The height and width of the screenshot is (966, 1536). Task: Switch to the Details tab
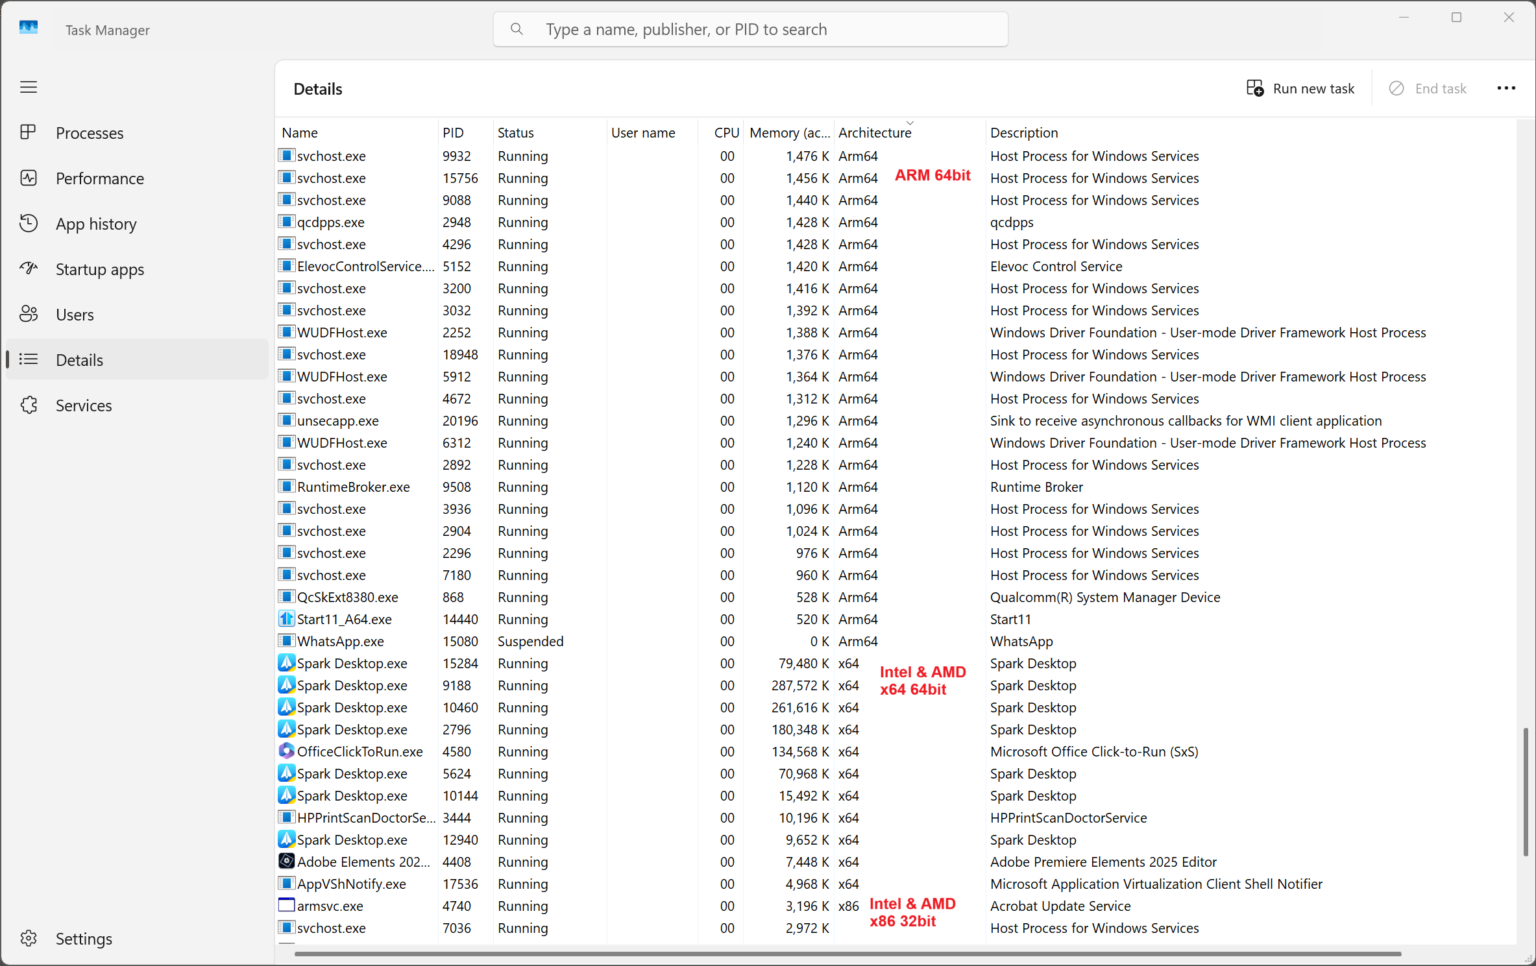click(79, 360)
